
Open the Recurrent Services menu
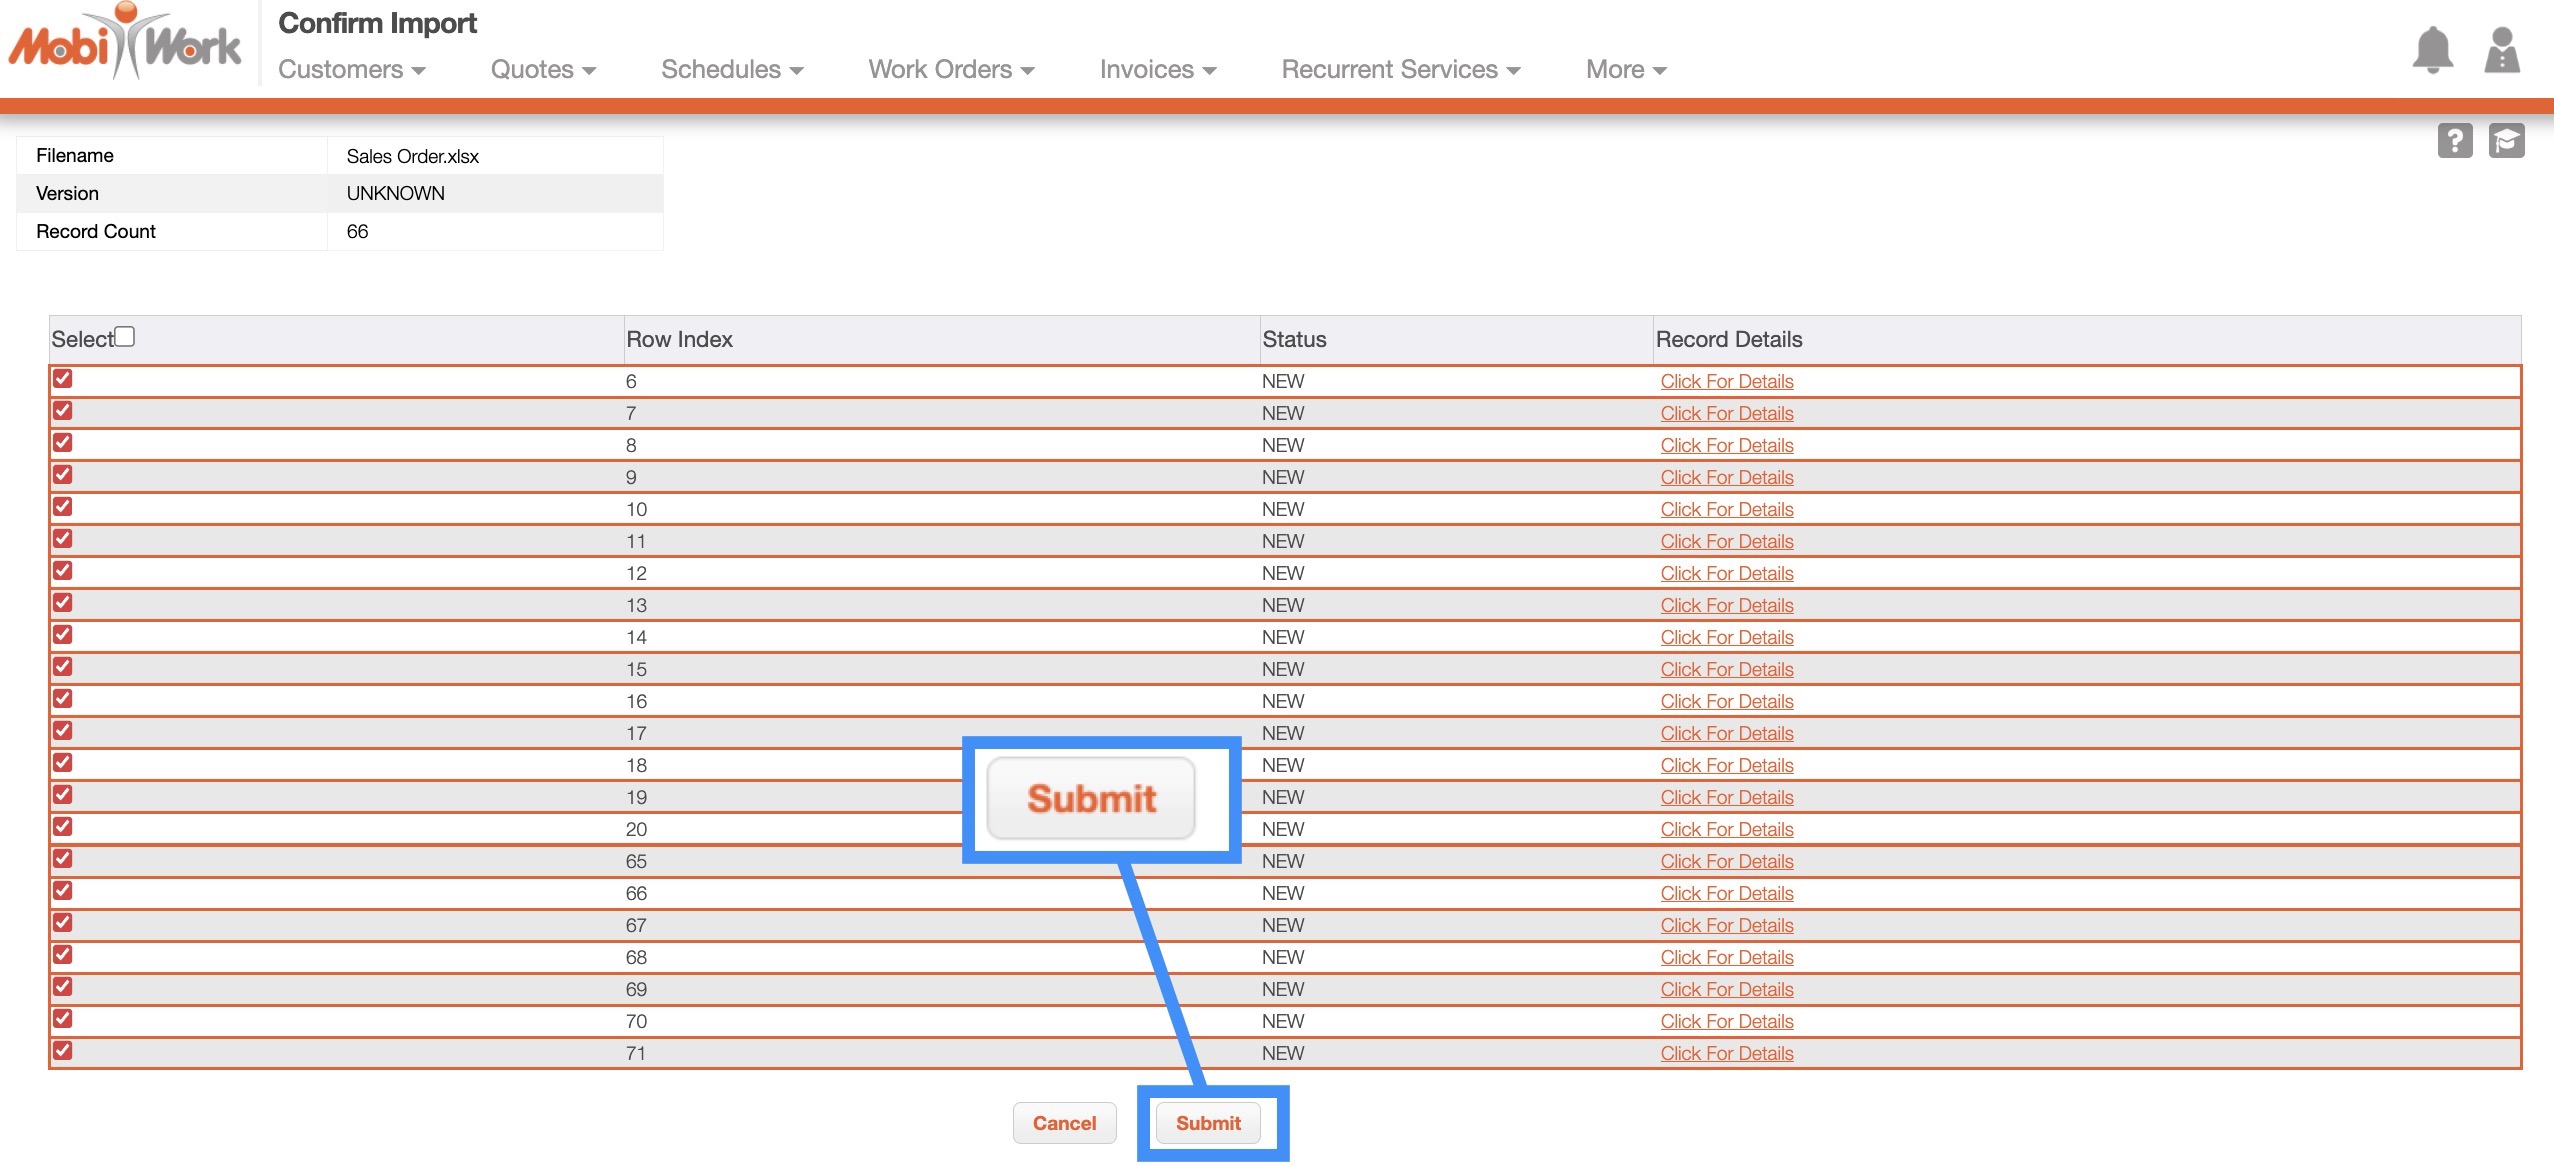click(1401, 70)
